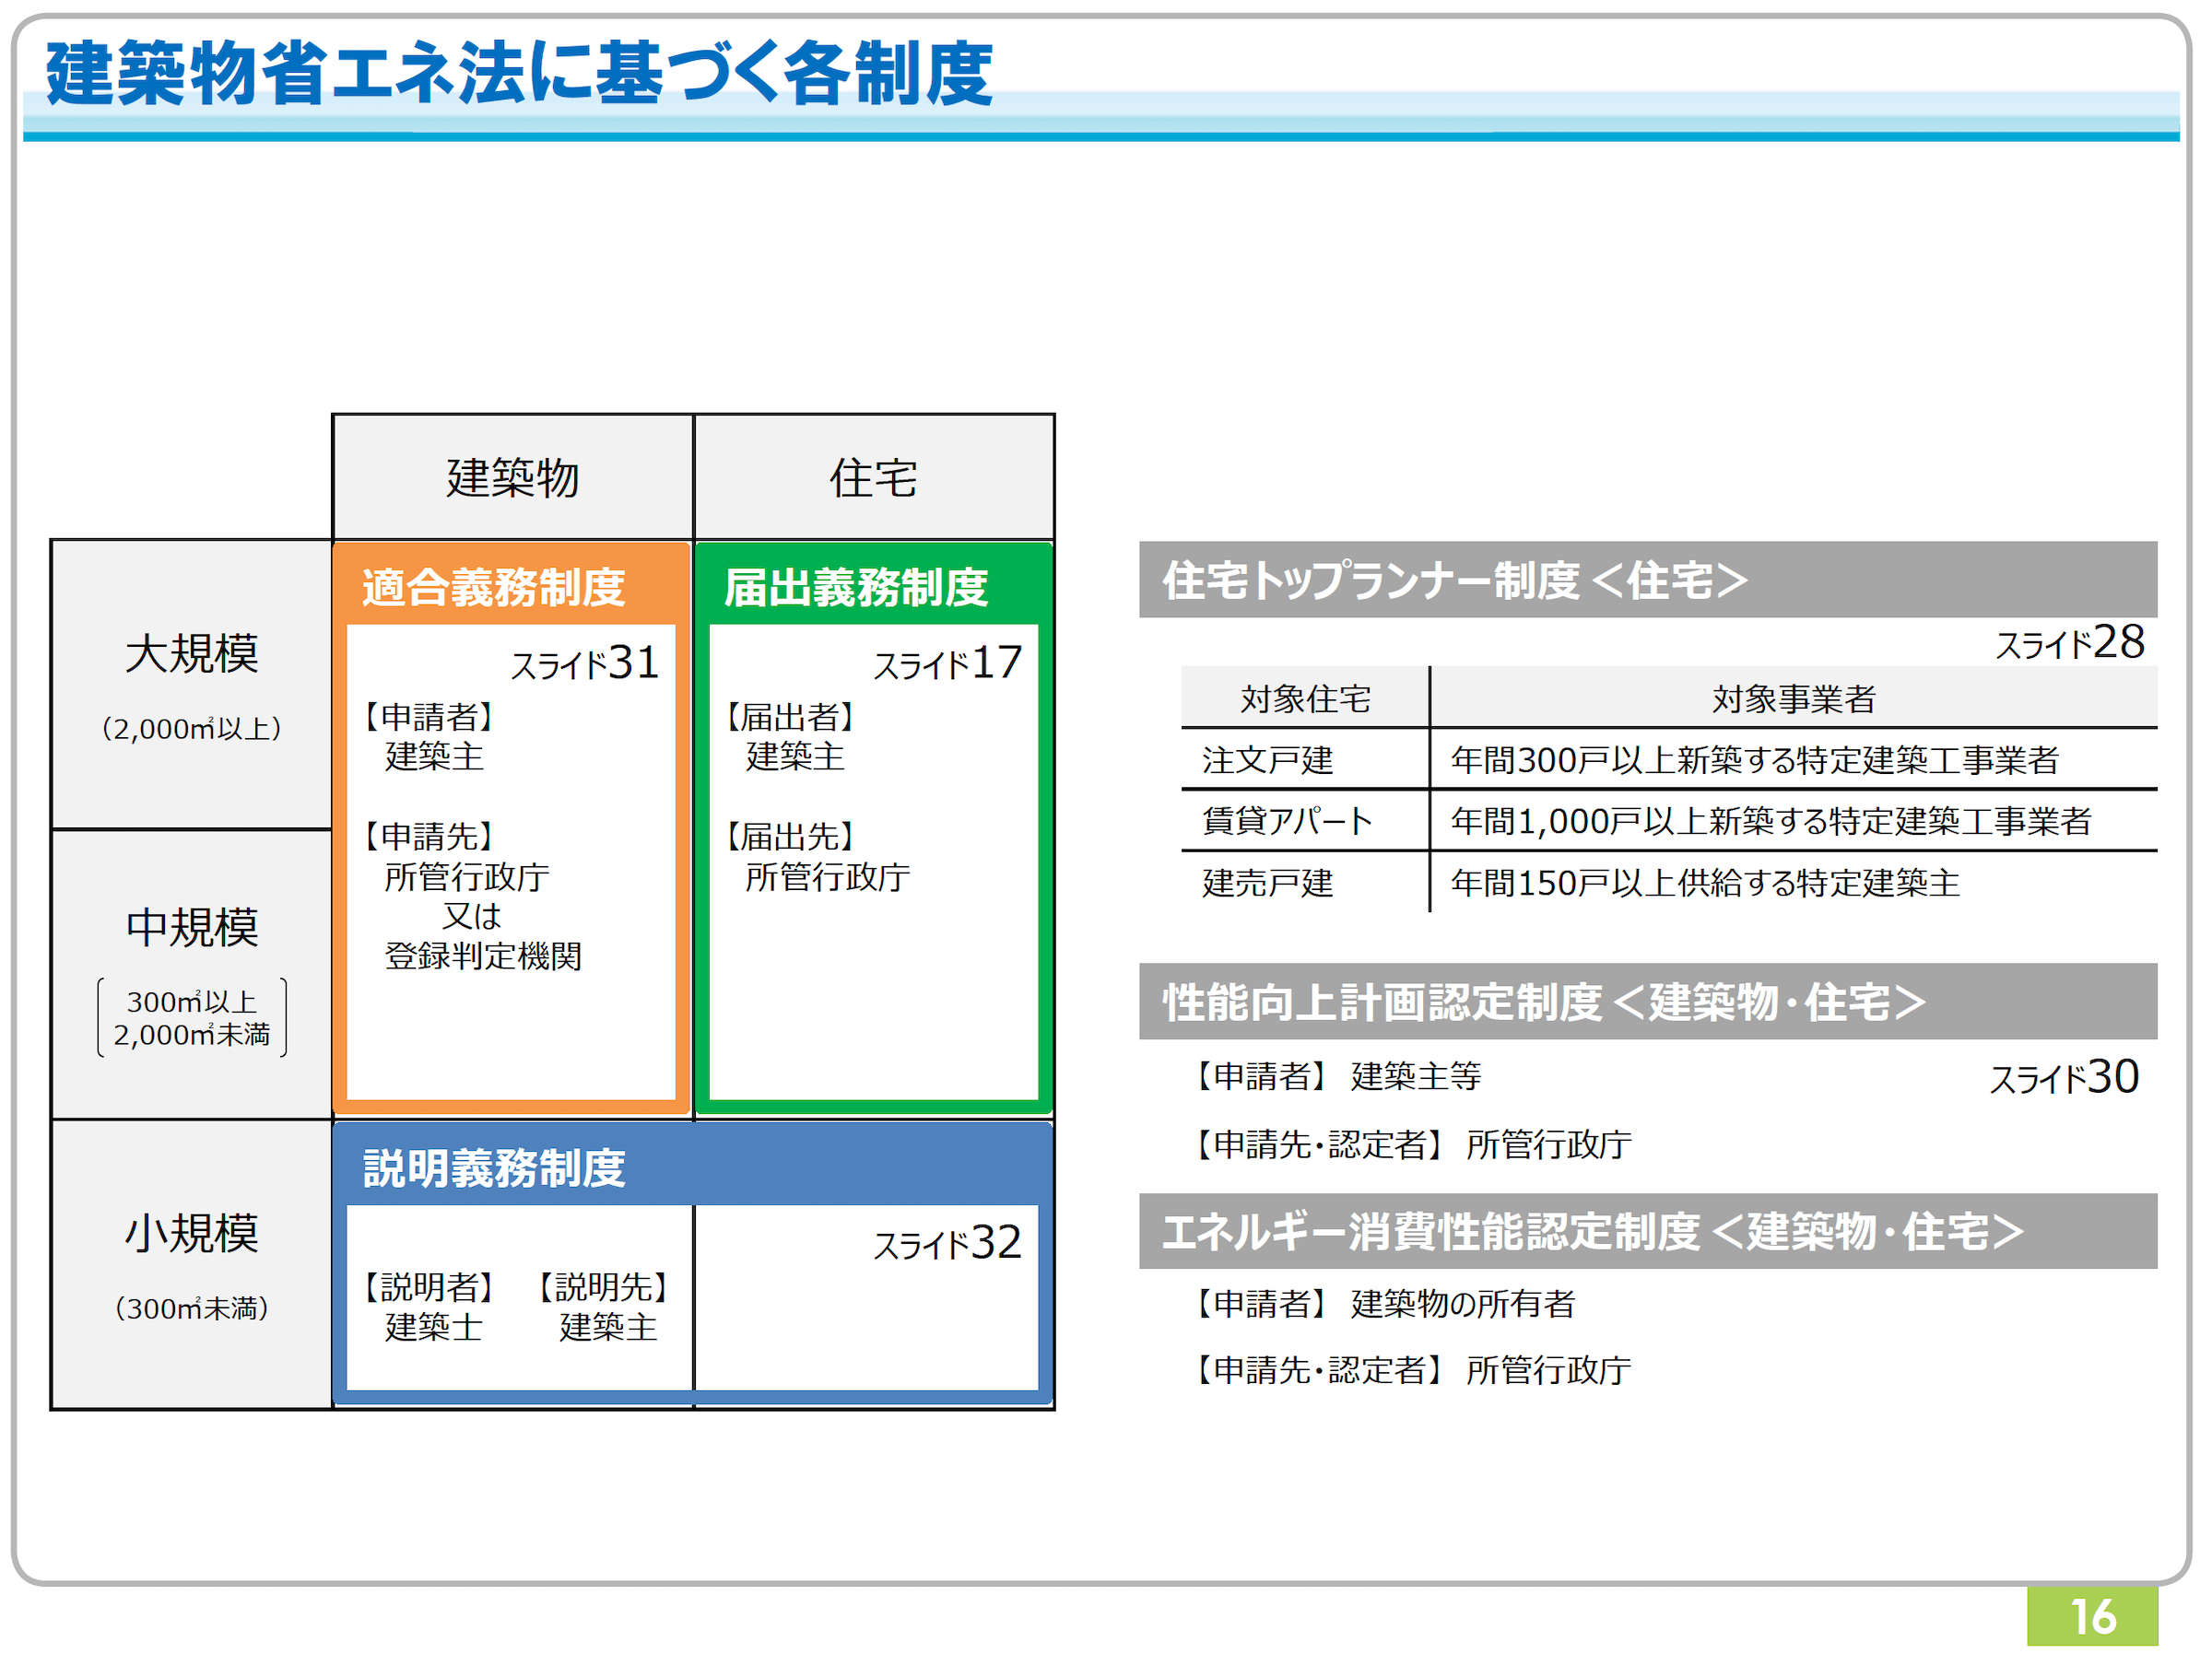The image size is (2212, 1665).
Task: Click the green 届出義務制度 heading
Action: [x=856, y=587]
